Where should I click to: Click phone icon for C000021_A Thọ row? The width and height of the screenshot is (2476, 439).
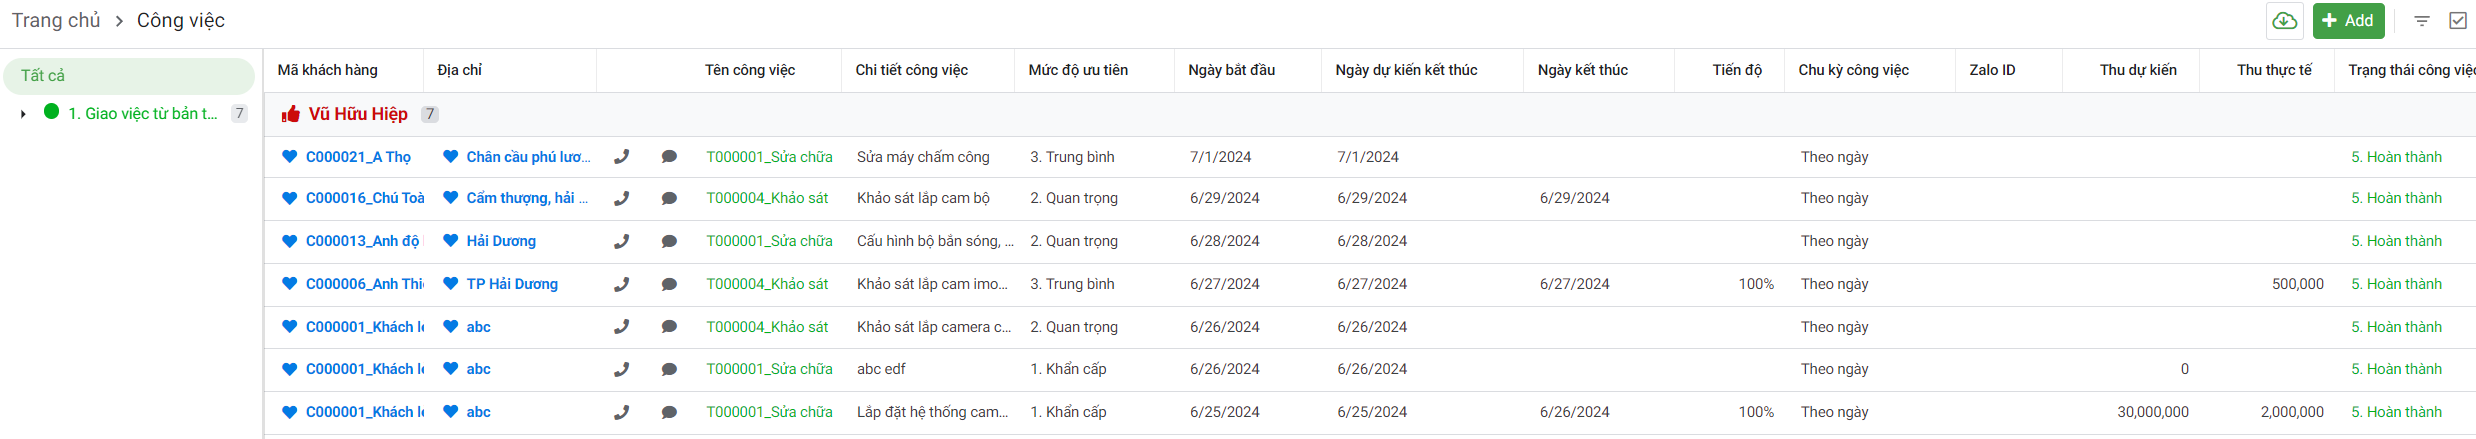[621, 157]
